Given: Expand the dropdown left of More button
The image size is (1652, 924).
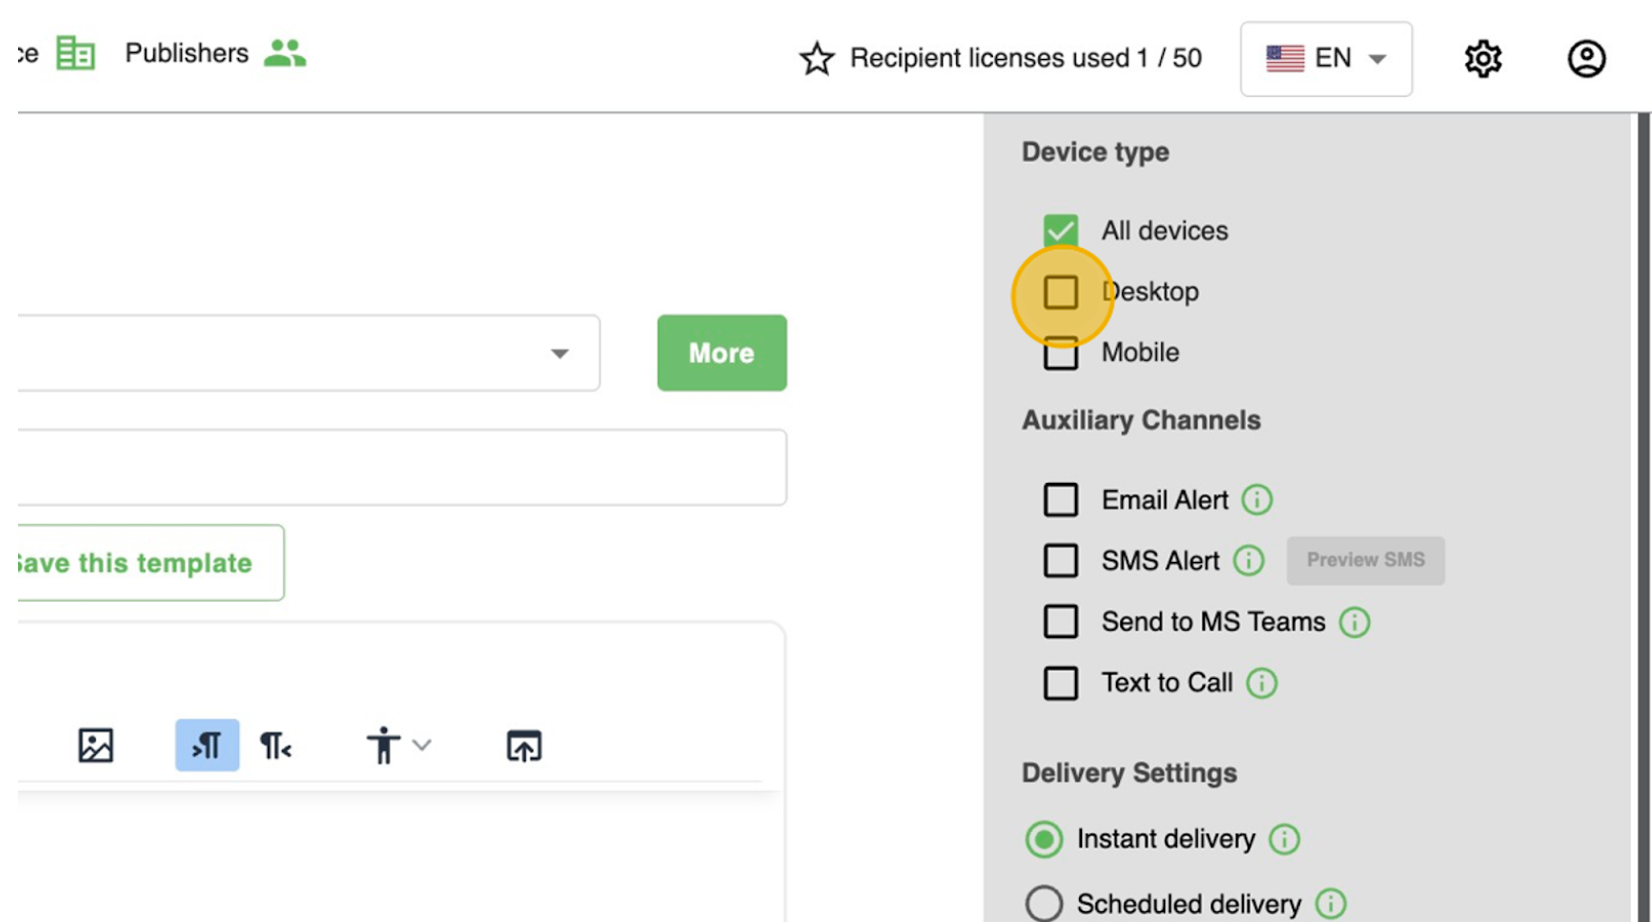Looking at the screenshot, I should point(559,353).
